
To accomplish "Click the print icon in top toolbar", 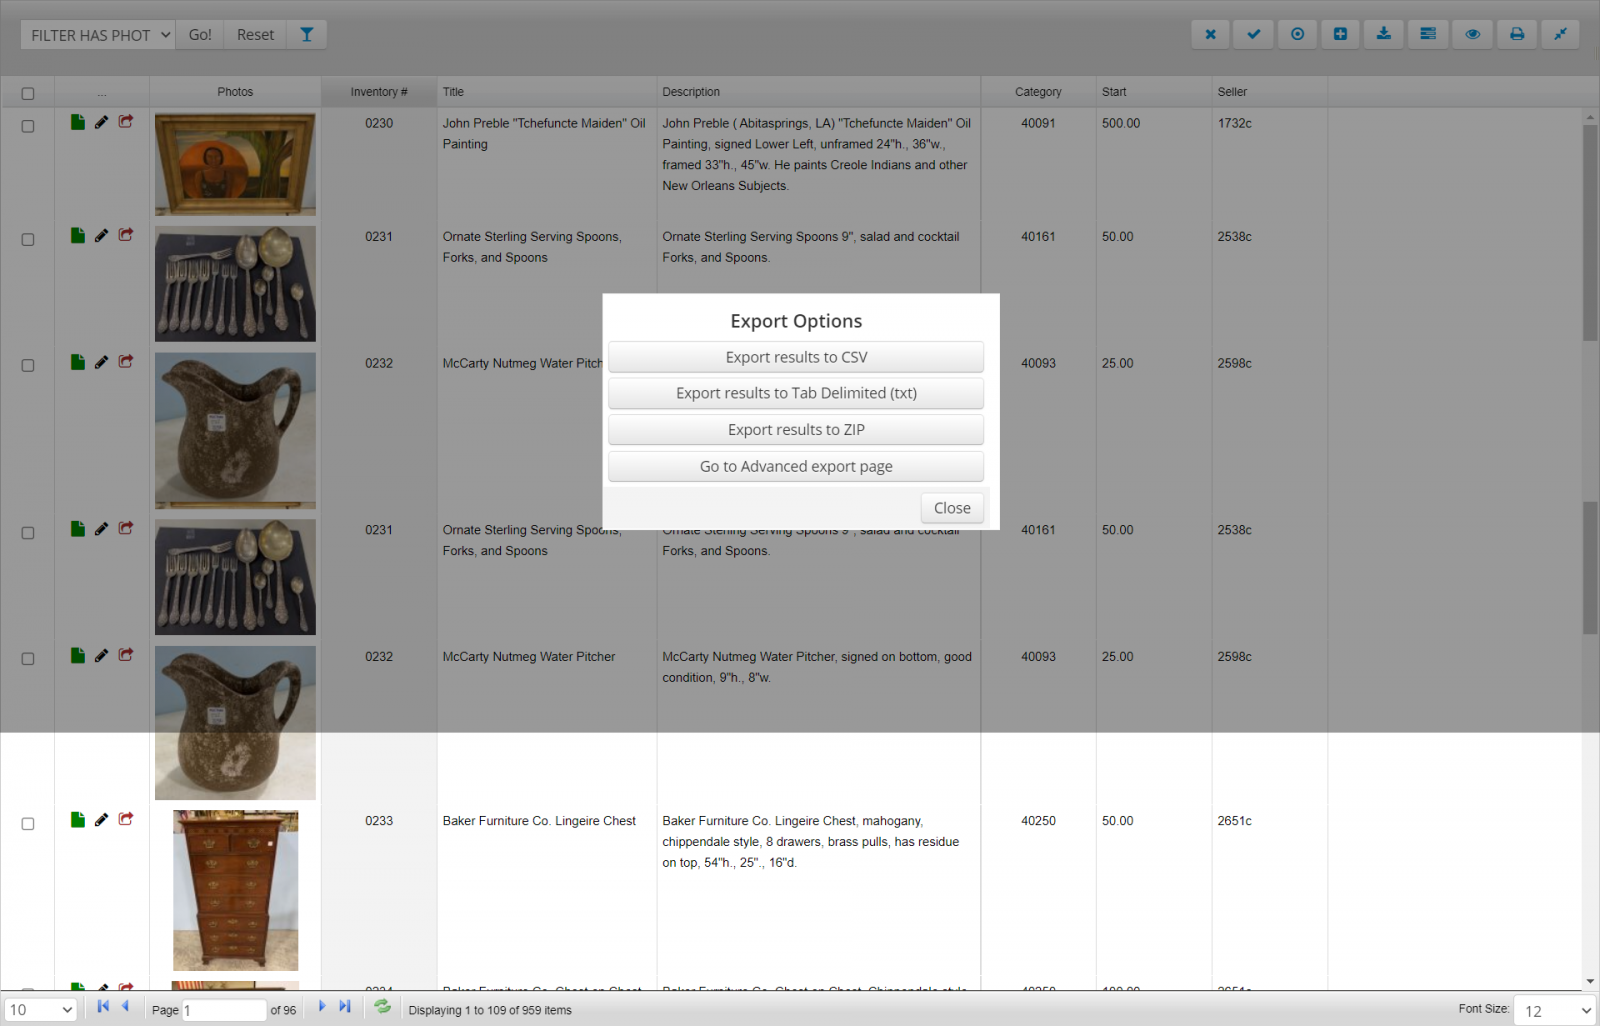I will click(1516, 34).
